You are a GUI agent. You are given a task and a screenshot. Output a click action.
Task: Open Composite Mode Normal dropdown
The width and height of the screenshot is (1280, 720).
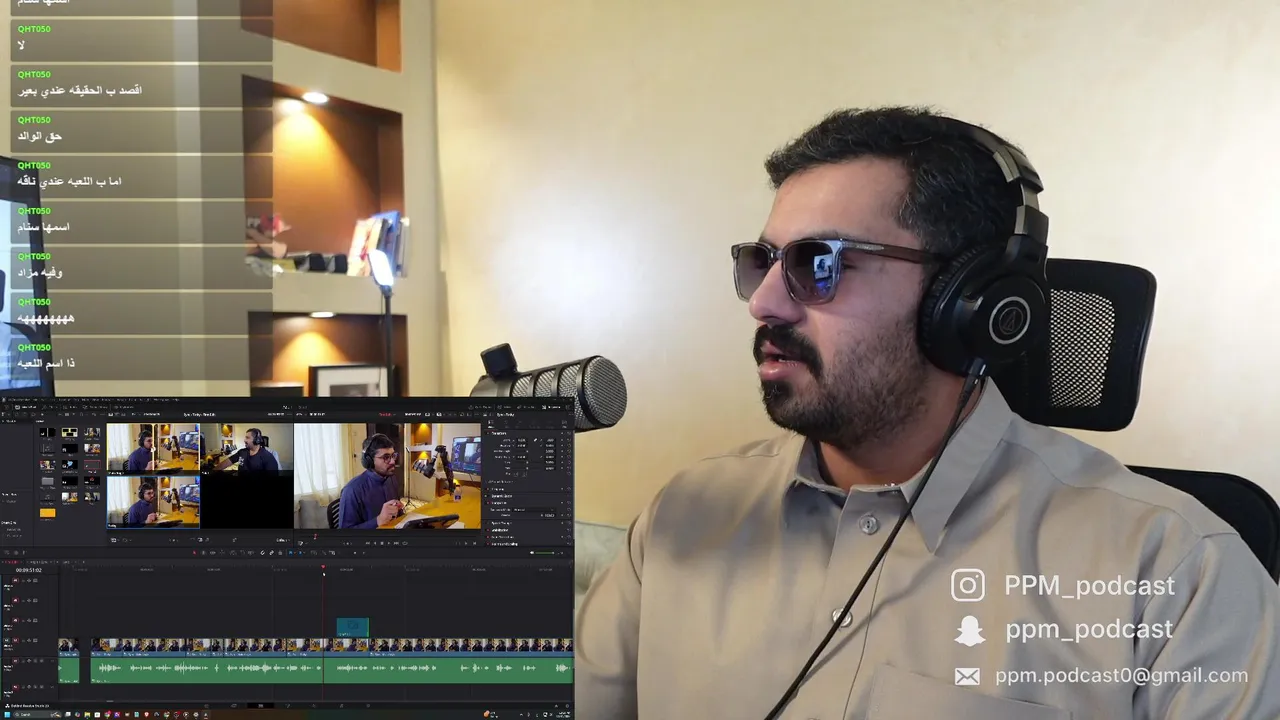533,510
